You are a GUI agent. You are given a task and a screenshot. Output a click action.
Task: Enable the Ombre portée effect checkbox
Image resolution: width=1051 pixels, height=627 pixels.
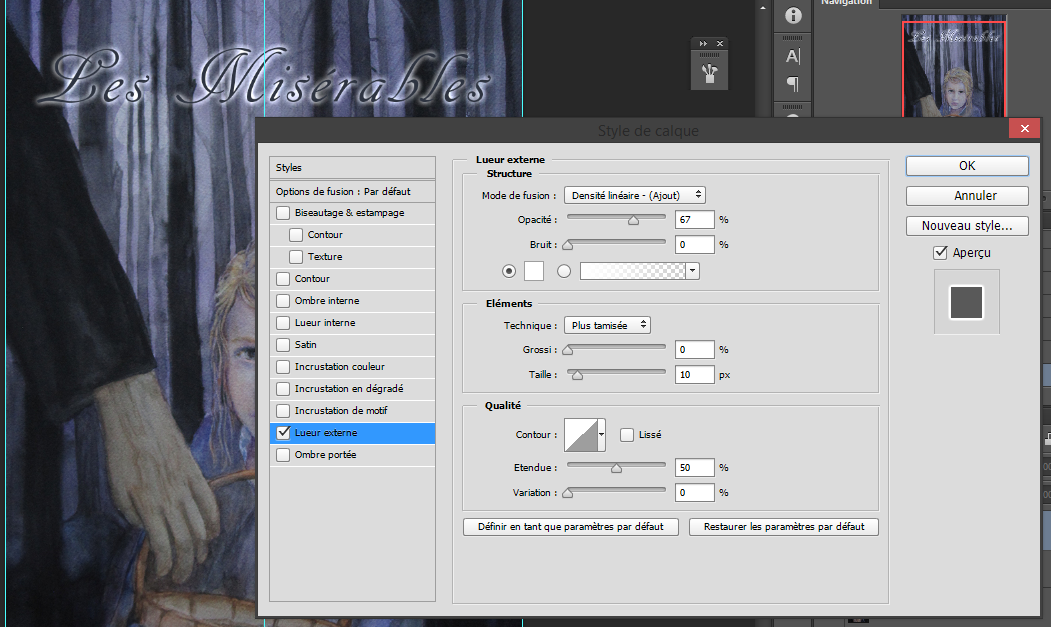click(284, 455)
